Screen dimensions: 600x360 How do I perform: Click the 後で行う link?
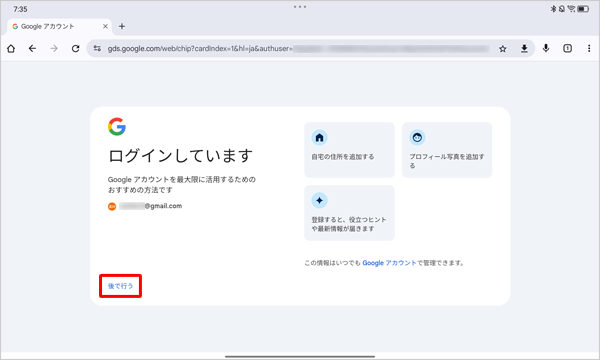[x=121, y=286]
